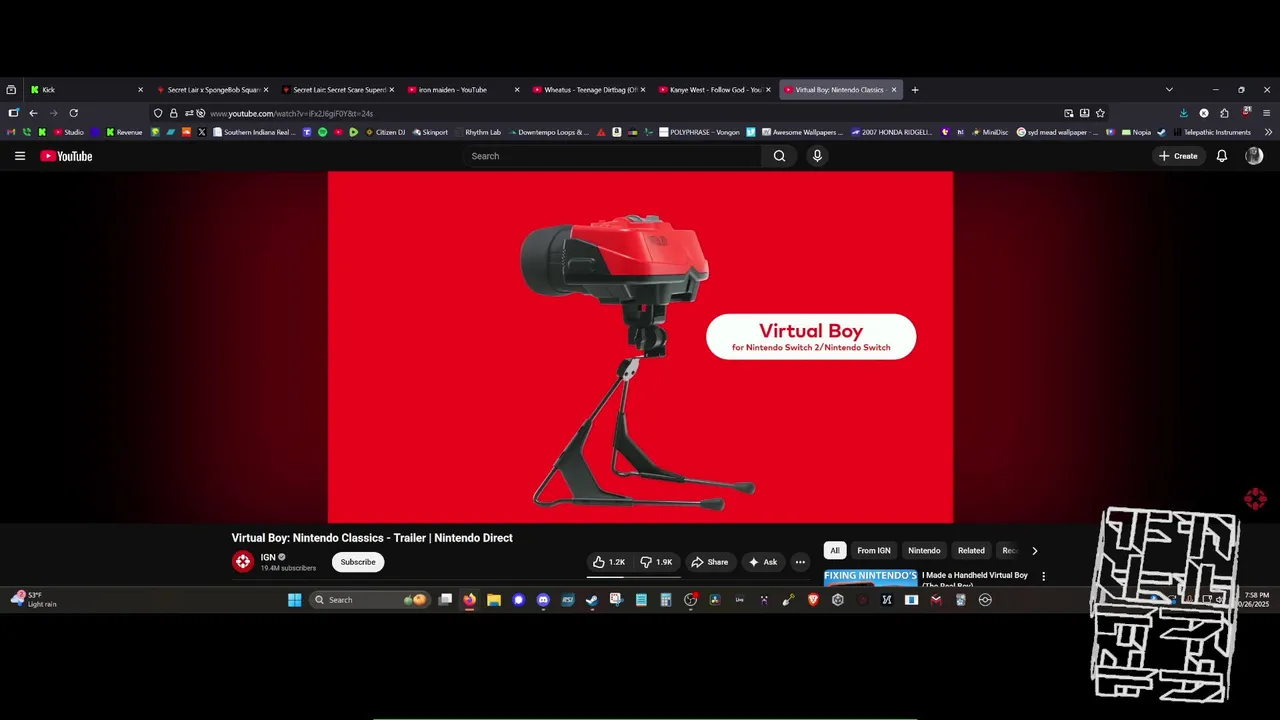
Task: Open the IGN channel avatar
Action: 243,562
